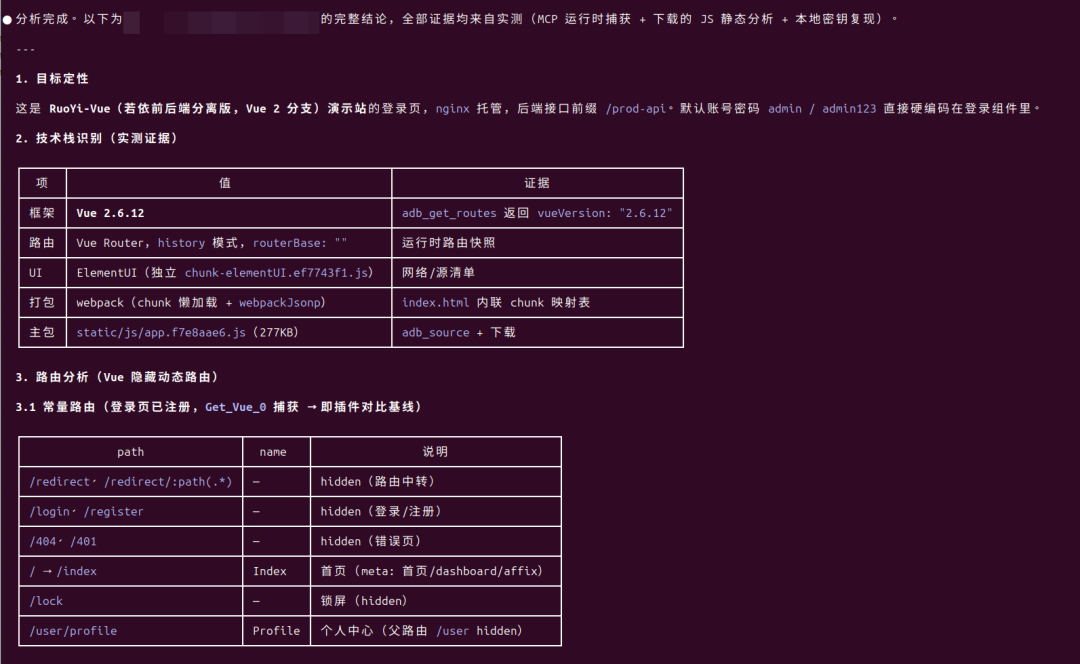The height and width of the screenshot is (664, 1080).
Task: Click the 'Vue Router, history 模式' cell
Action: 229,242
